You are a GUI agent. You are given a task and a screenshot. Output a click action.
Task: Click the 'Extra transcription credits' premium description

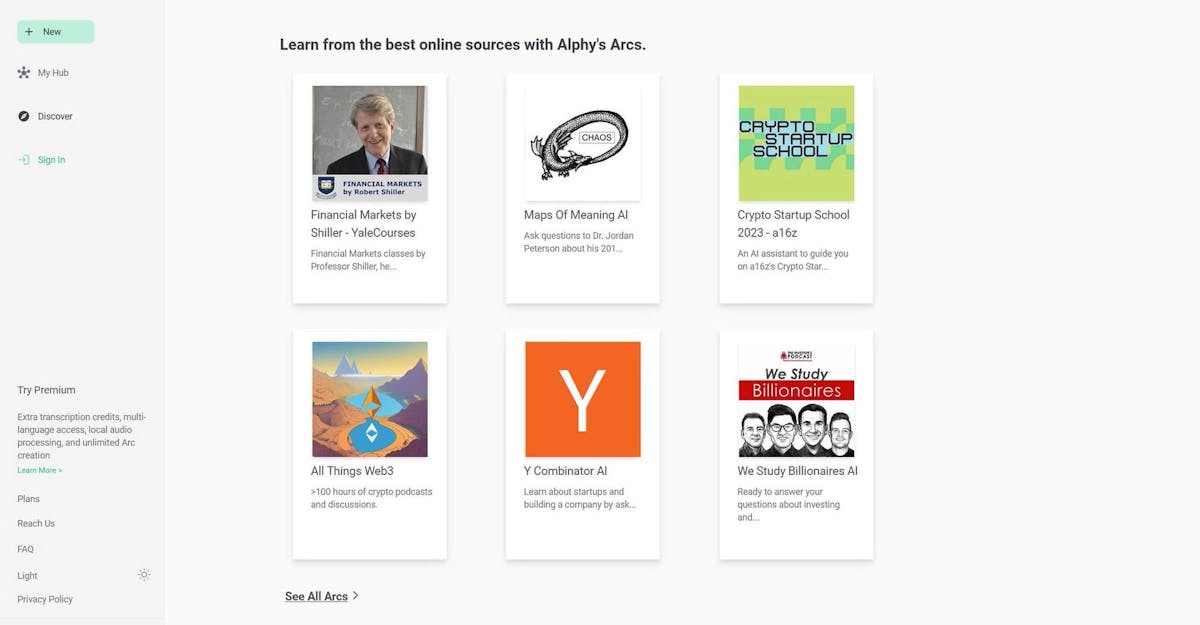coord(82,436)
